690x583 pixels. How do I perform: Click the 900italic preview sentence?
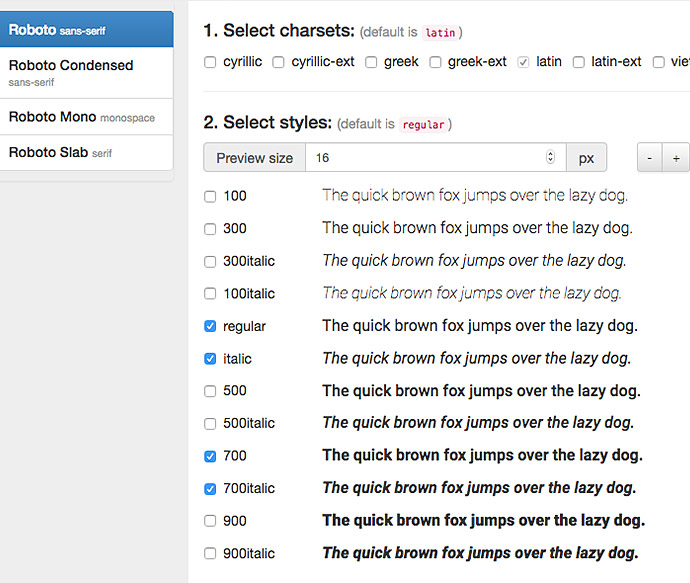[481, 553]
